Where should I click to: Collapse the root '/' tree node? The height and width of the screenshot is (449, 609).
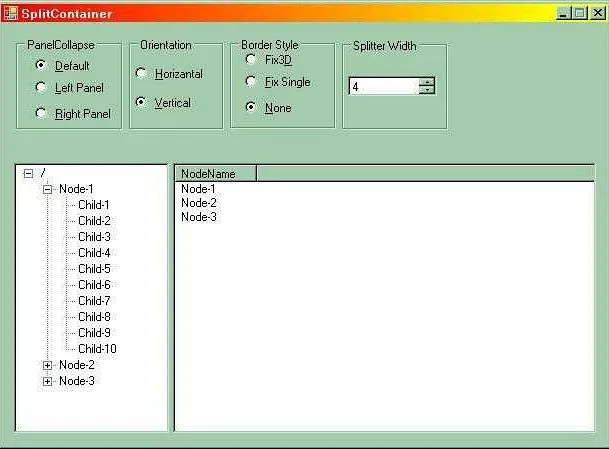pyautogui.click(x=28, y=173)
